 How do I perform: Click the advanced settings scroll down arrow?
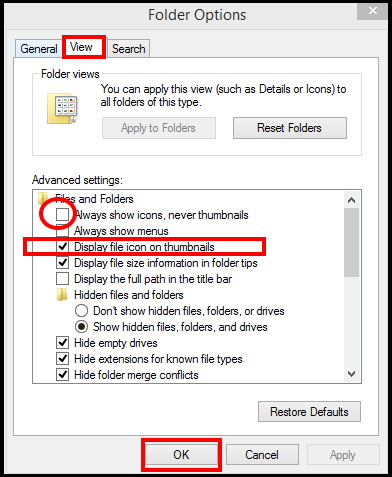click(x=351, y=374)
